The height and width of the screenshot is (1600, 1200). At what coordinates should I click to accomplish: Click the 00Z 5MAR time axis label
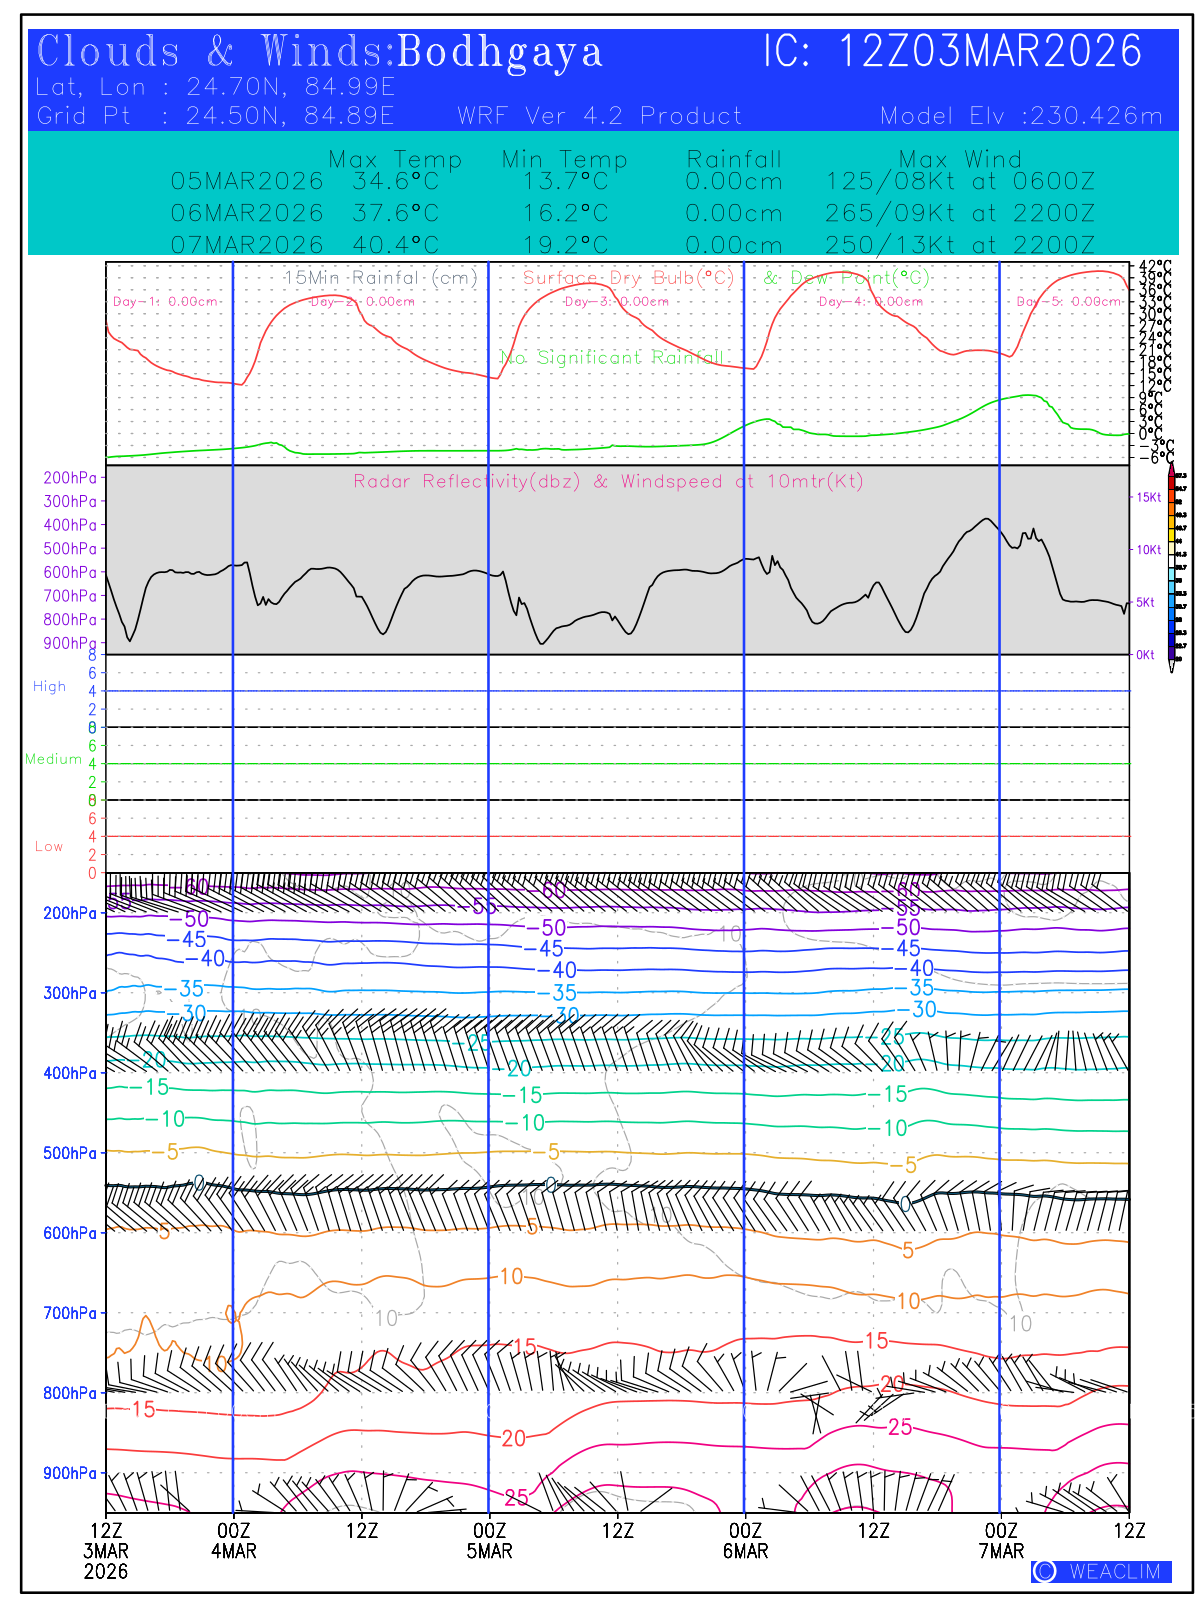489,1540
